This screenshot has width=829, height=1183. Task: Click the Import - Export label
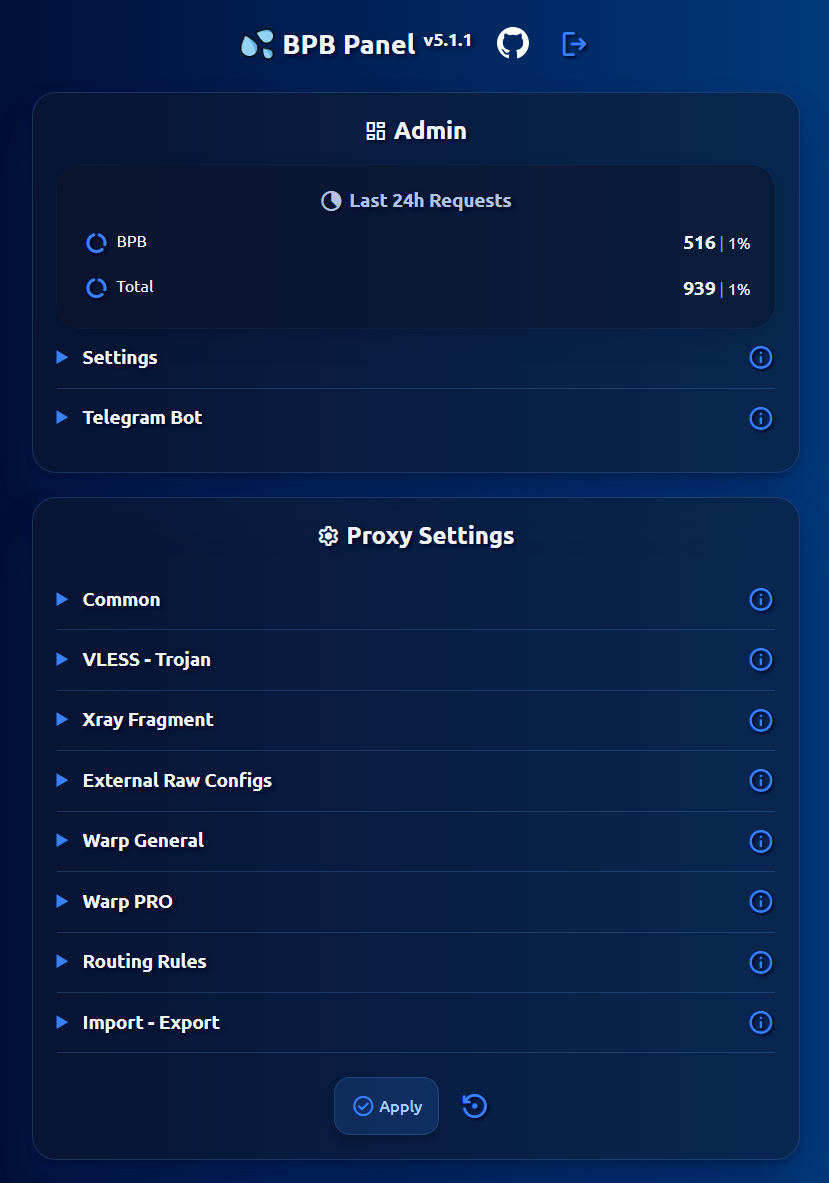click(151, 1022)
